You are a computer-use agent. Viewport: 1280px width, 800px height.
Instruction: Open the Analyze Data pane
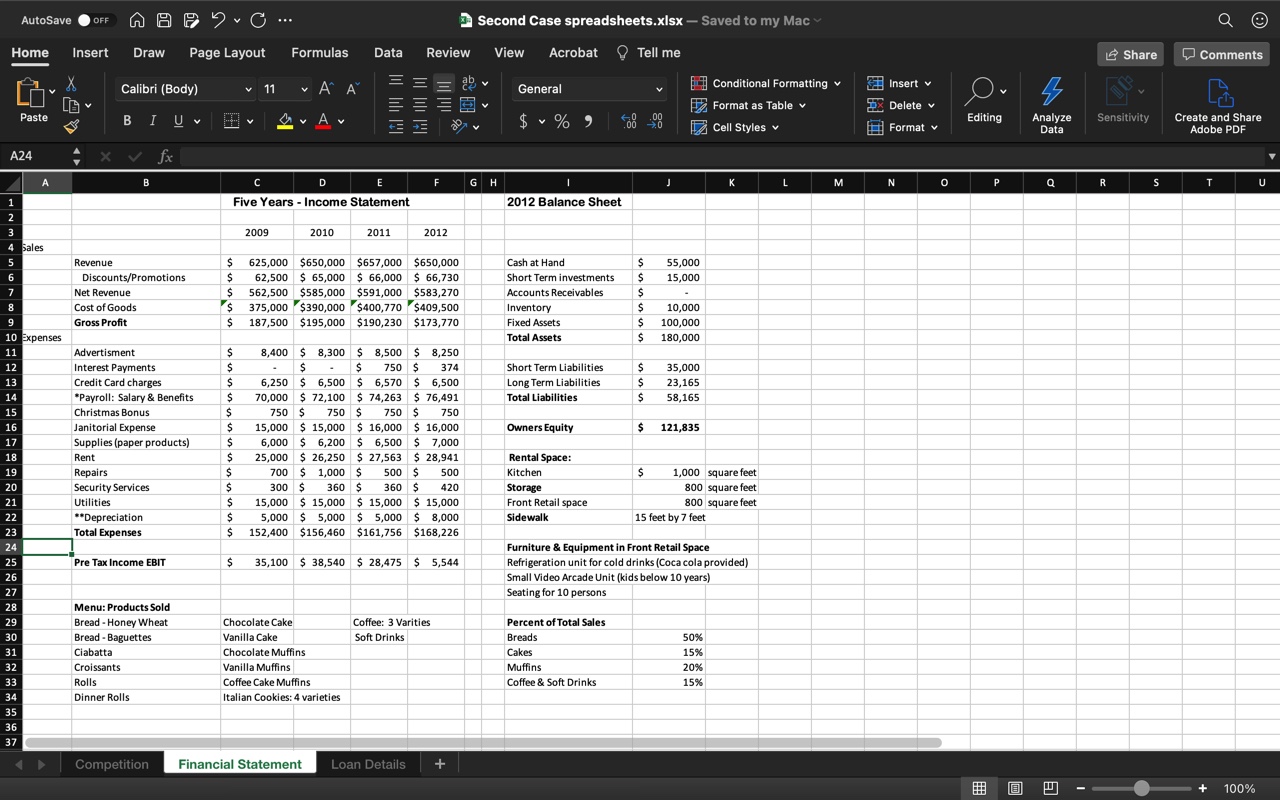click(1051, 101)
